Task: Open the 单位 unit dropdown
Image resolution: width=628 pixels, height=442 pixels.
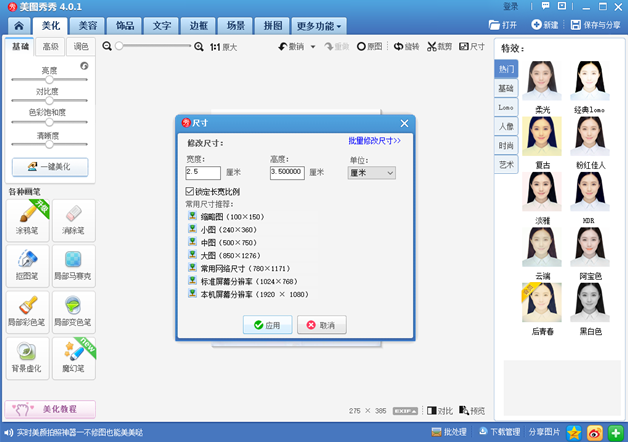Action: coord(372,173)
